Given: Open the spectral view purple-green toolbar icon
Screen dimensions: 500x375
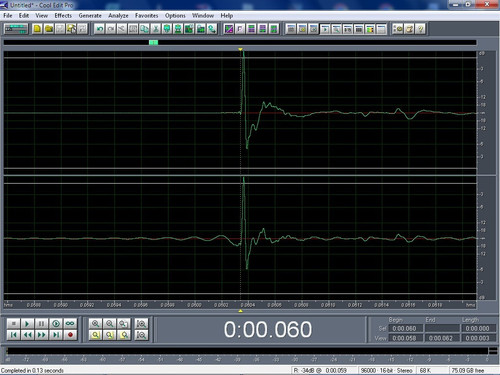Looking at the screenshot, I should (229, 29).
